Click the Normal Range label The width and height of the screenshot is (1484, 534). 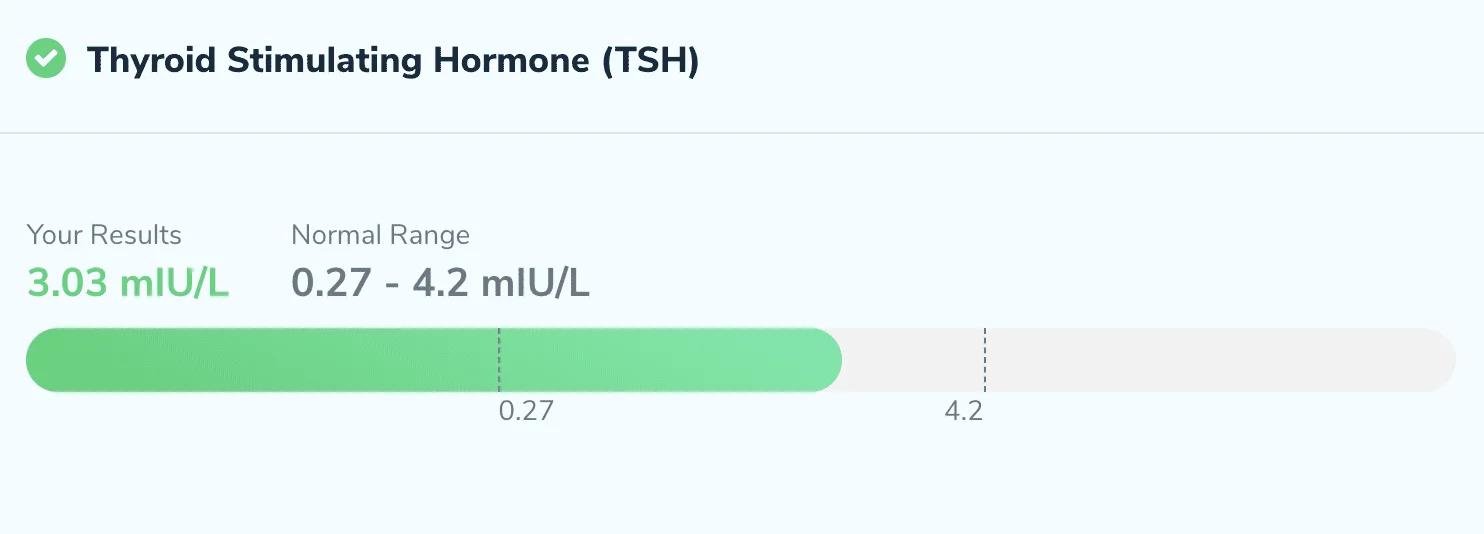pyautogui.click(x=380, y=236)
